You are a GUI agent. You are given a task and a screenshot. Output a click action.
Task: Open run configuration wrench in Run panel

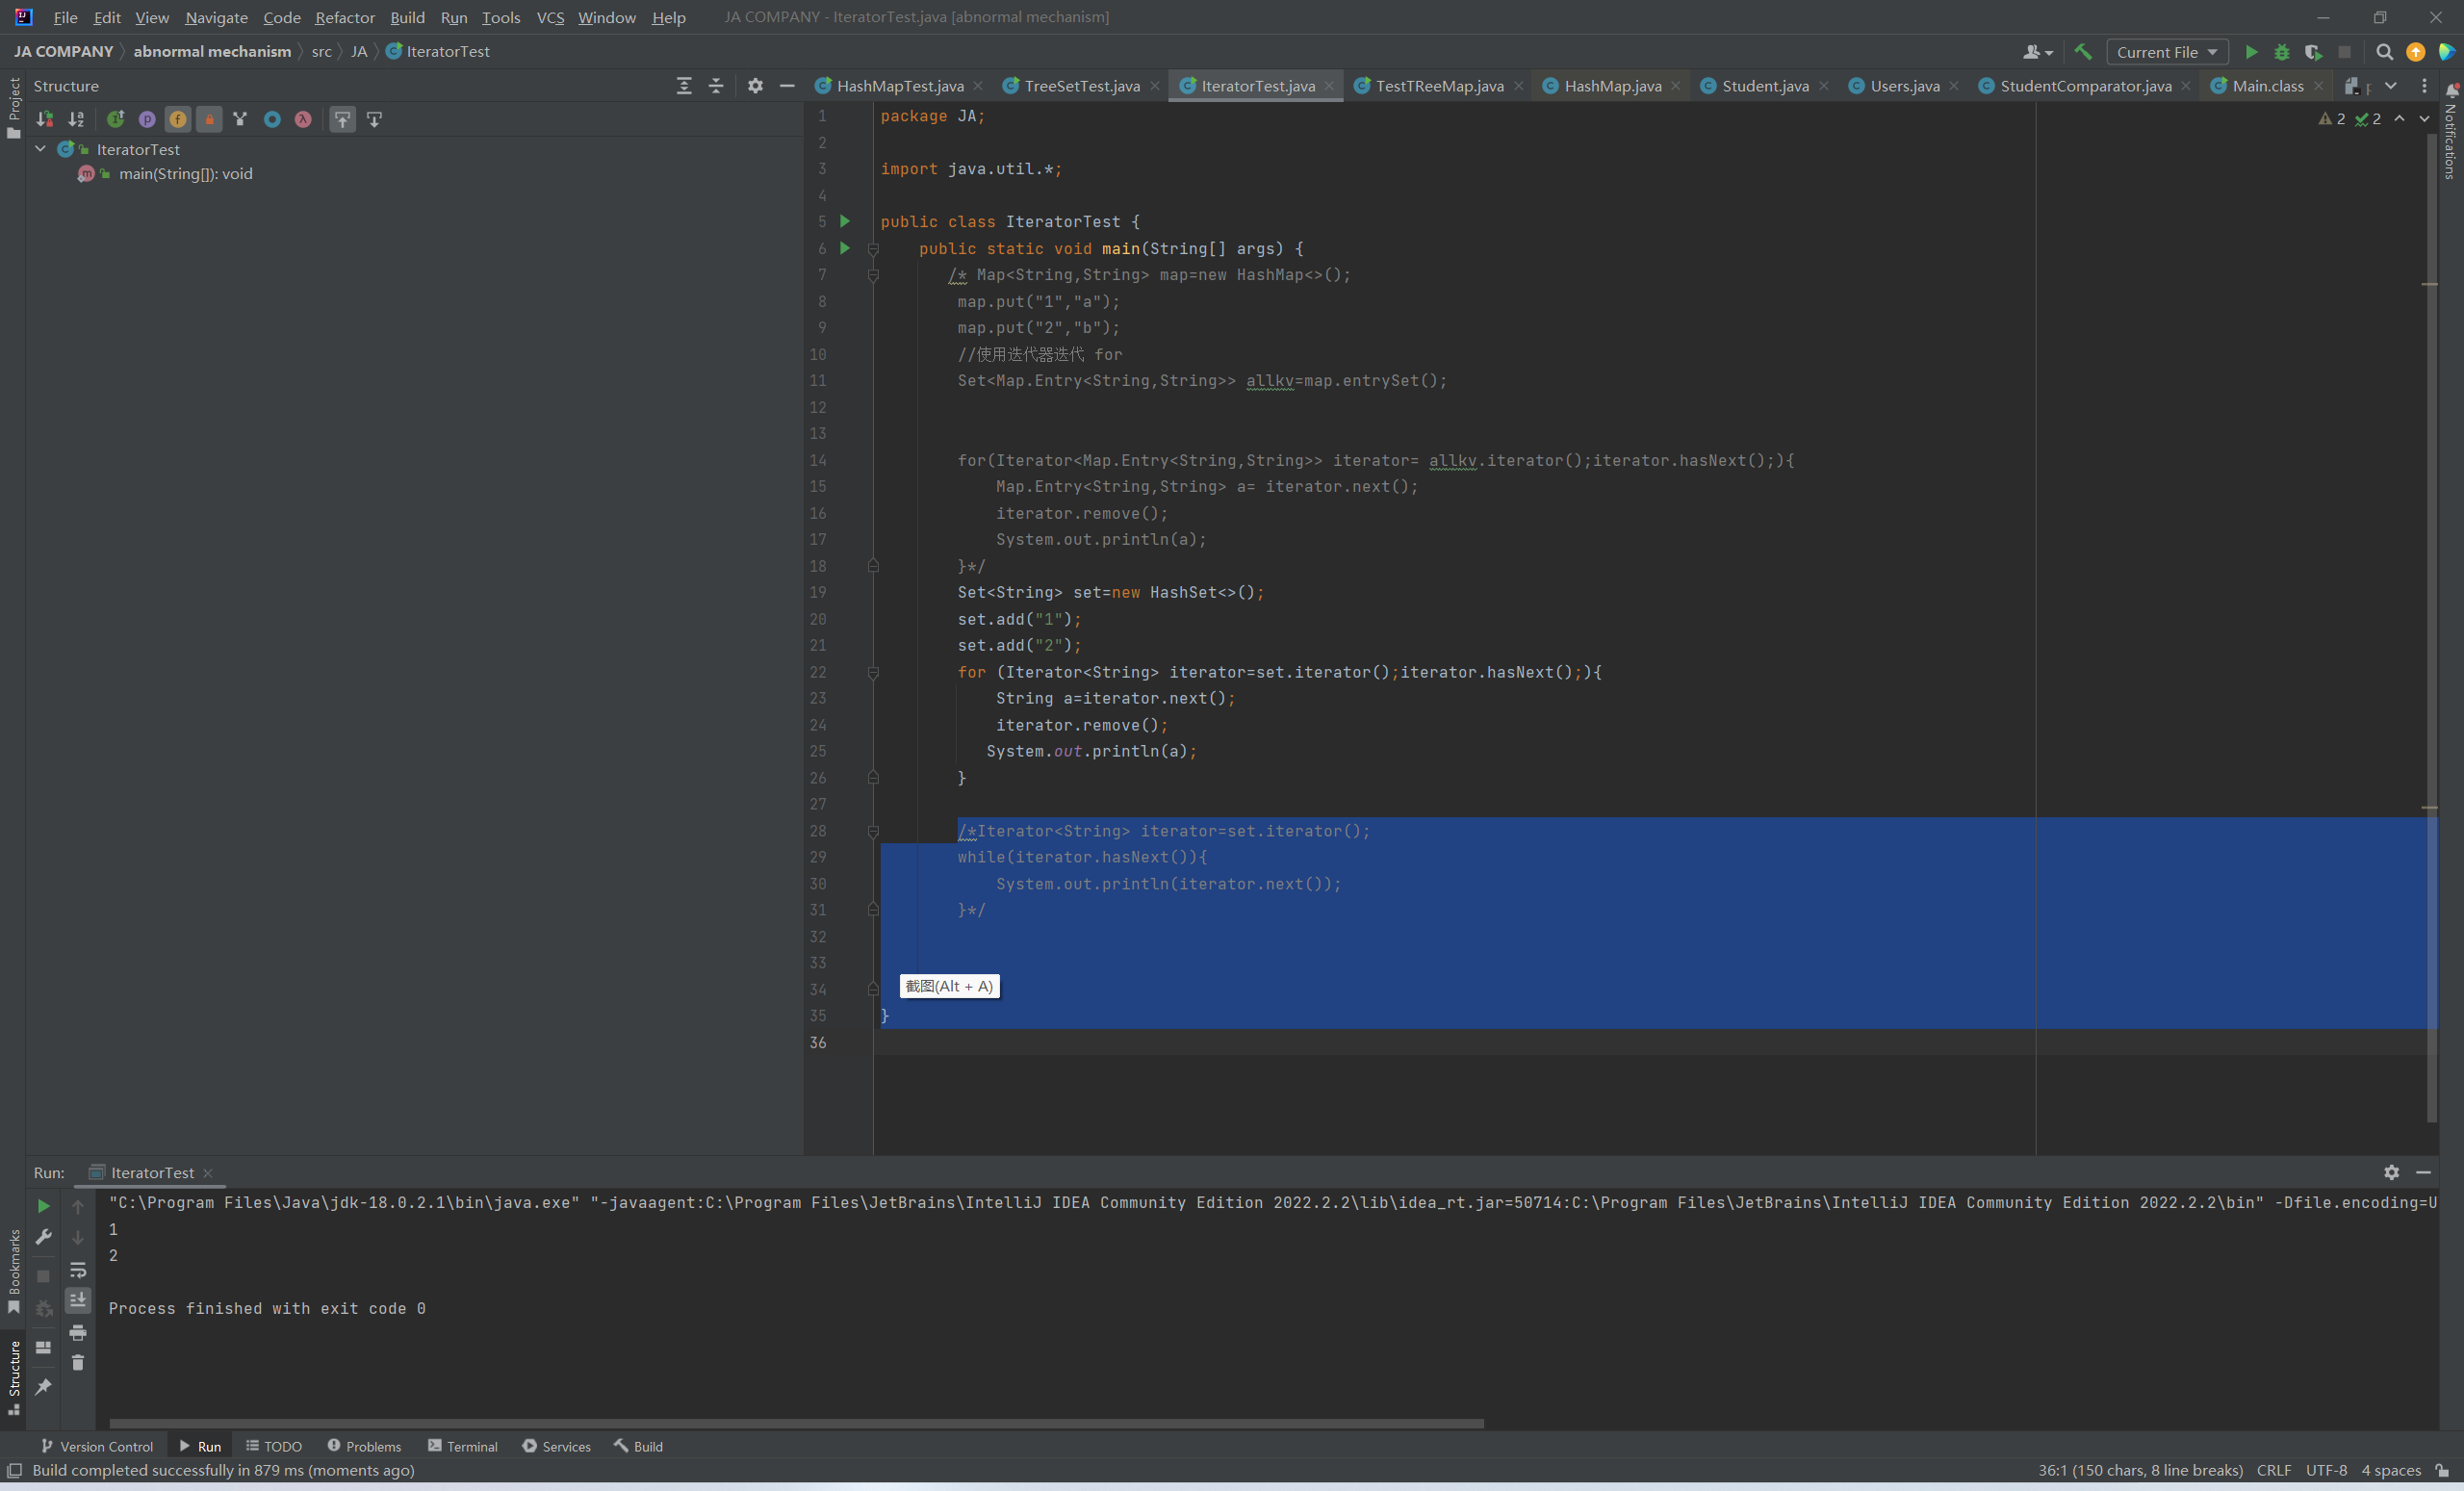click(x=43, y=1237)
